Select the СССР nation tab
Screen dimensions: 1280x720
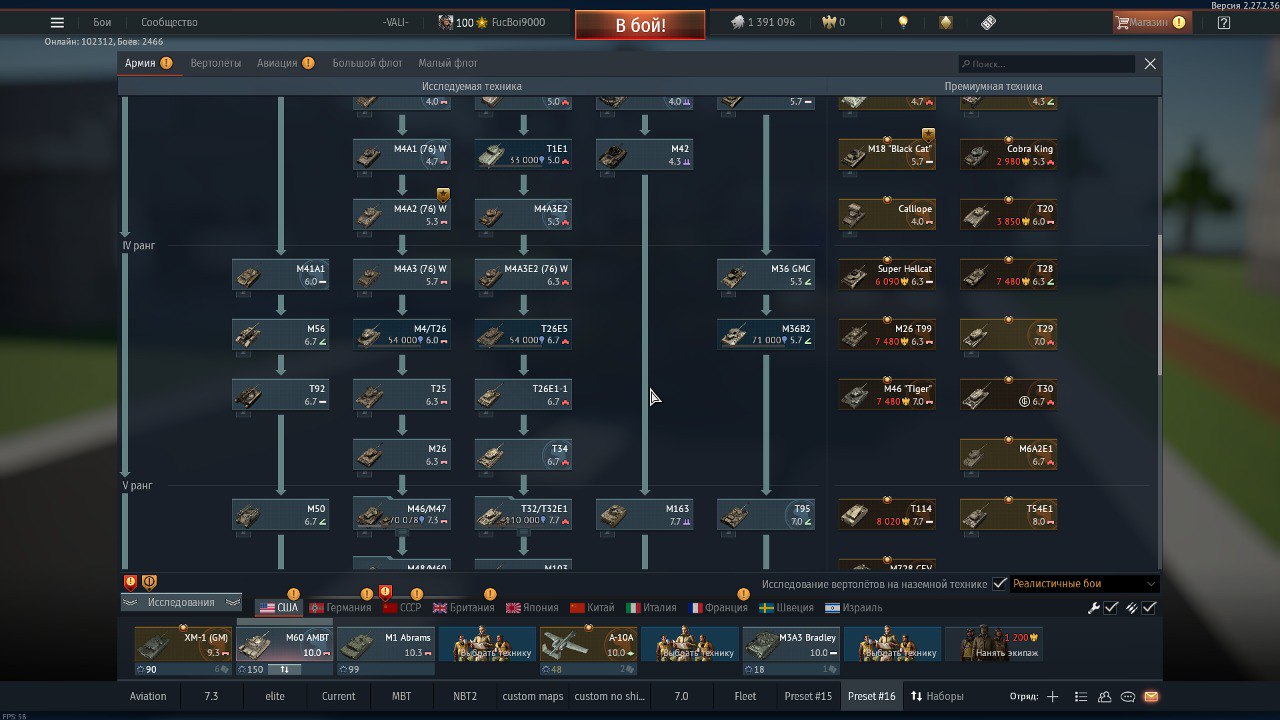tap(402, 608)
